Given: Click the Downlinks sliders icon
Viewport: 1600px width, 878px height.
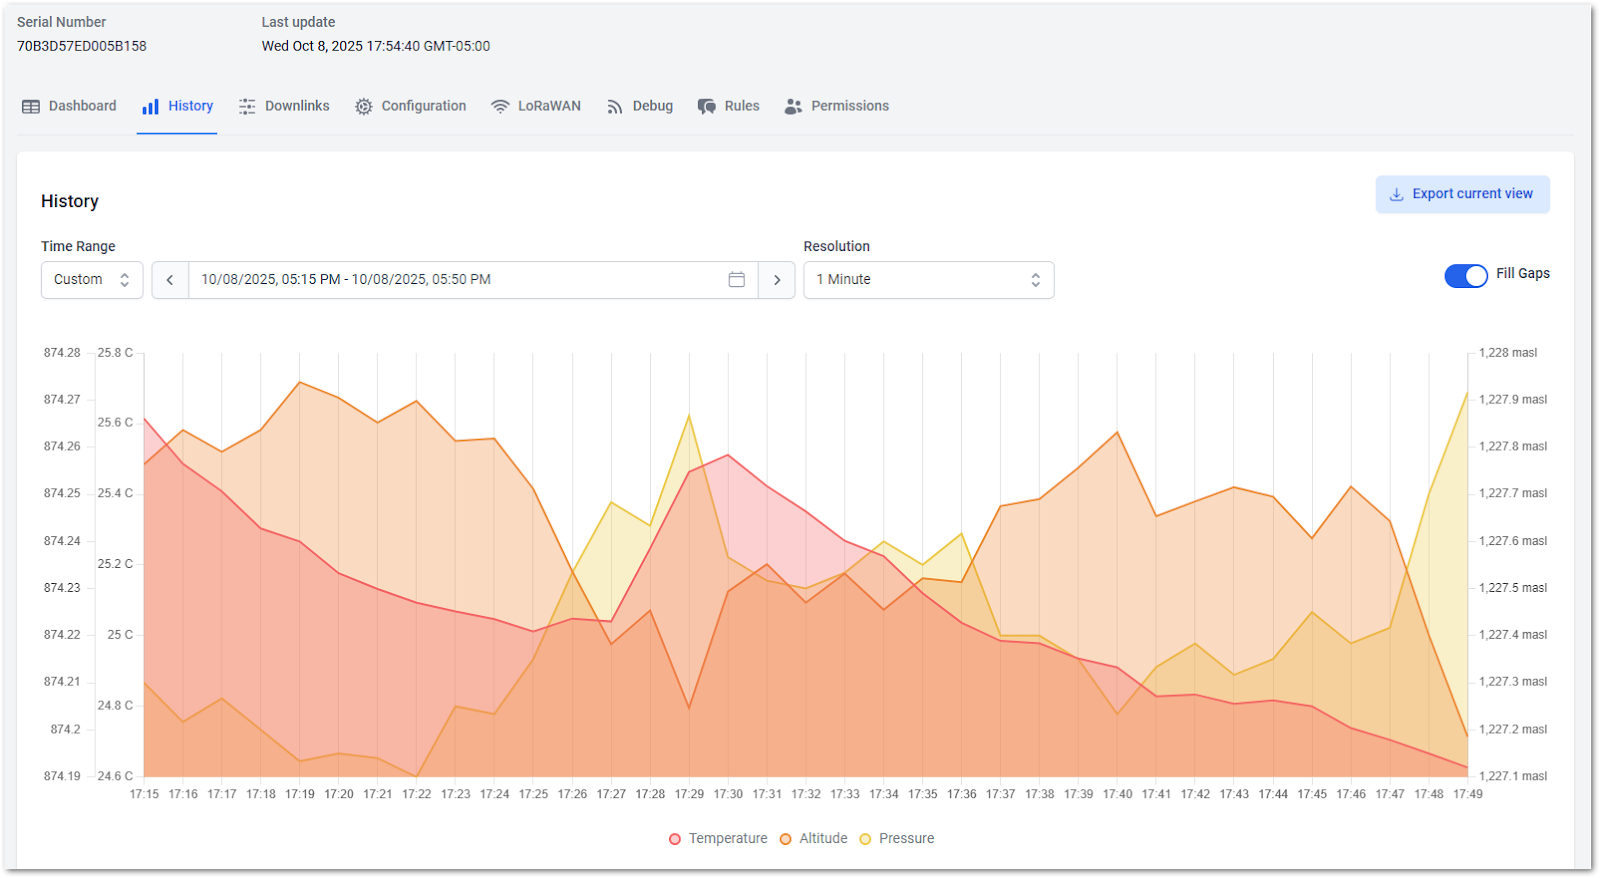Looking at the screenshot, I should click(x=247, y=107).
